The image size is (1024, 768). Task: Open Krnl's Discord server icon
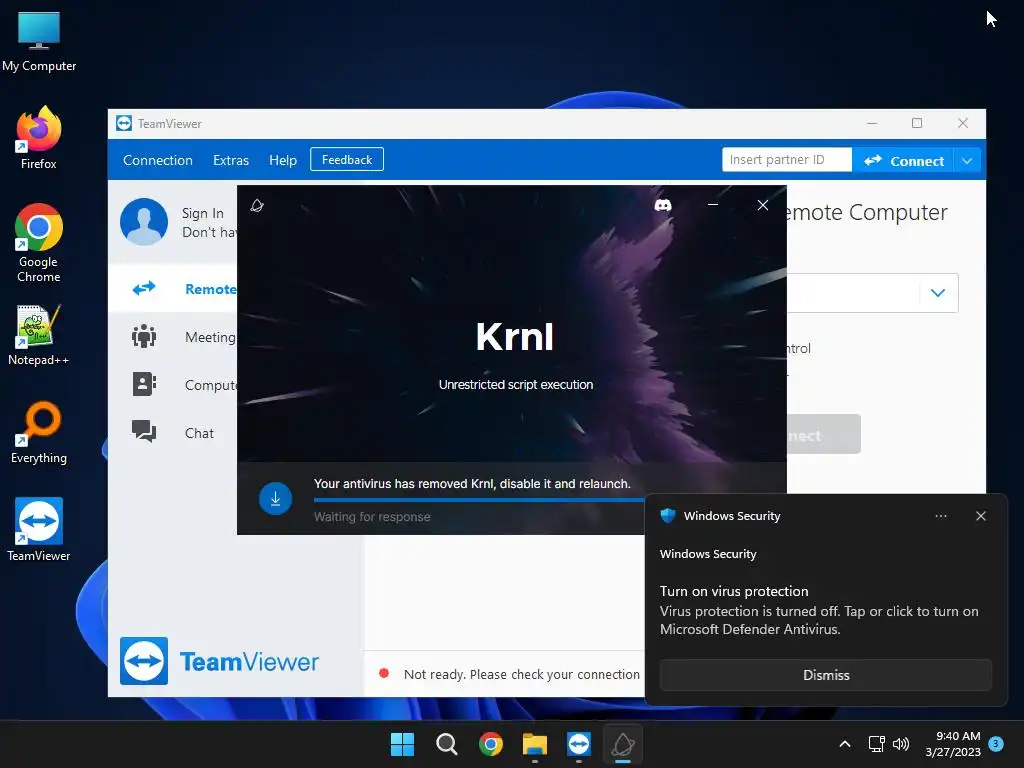coord(663,205)
